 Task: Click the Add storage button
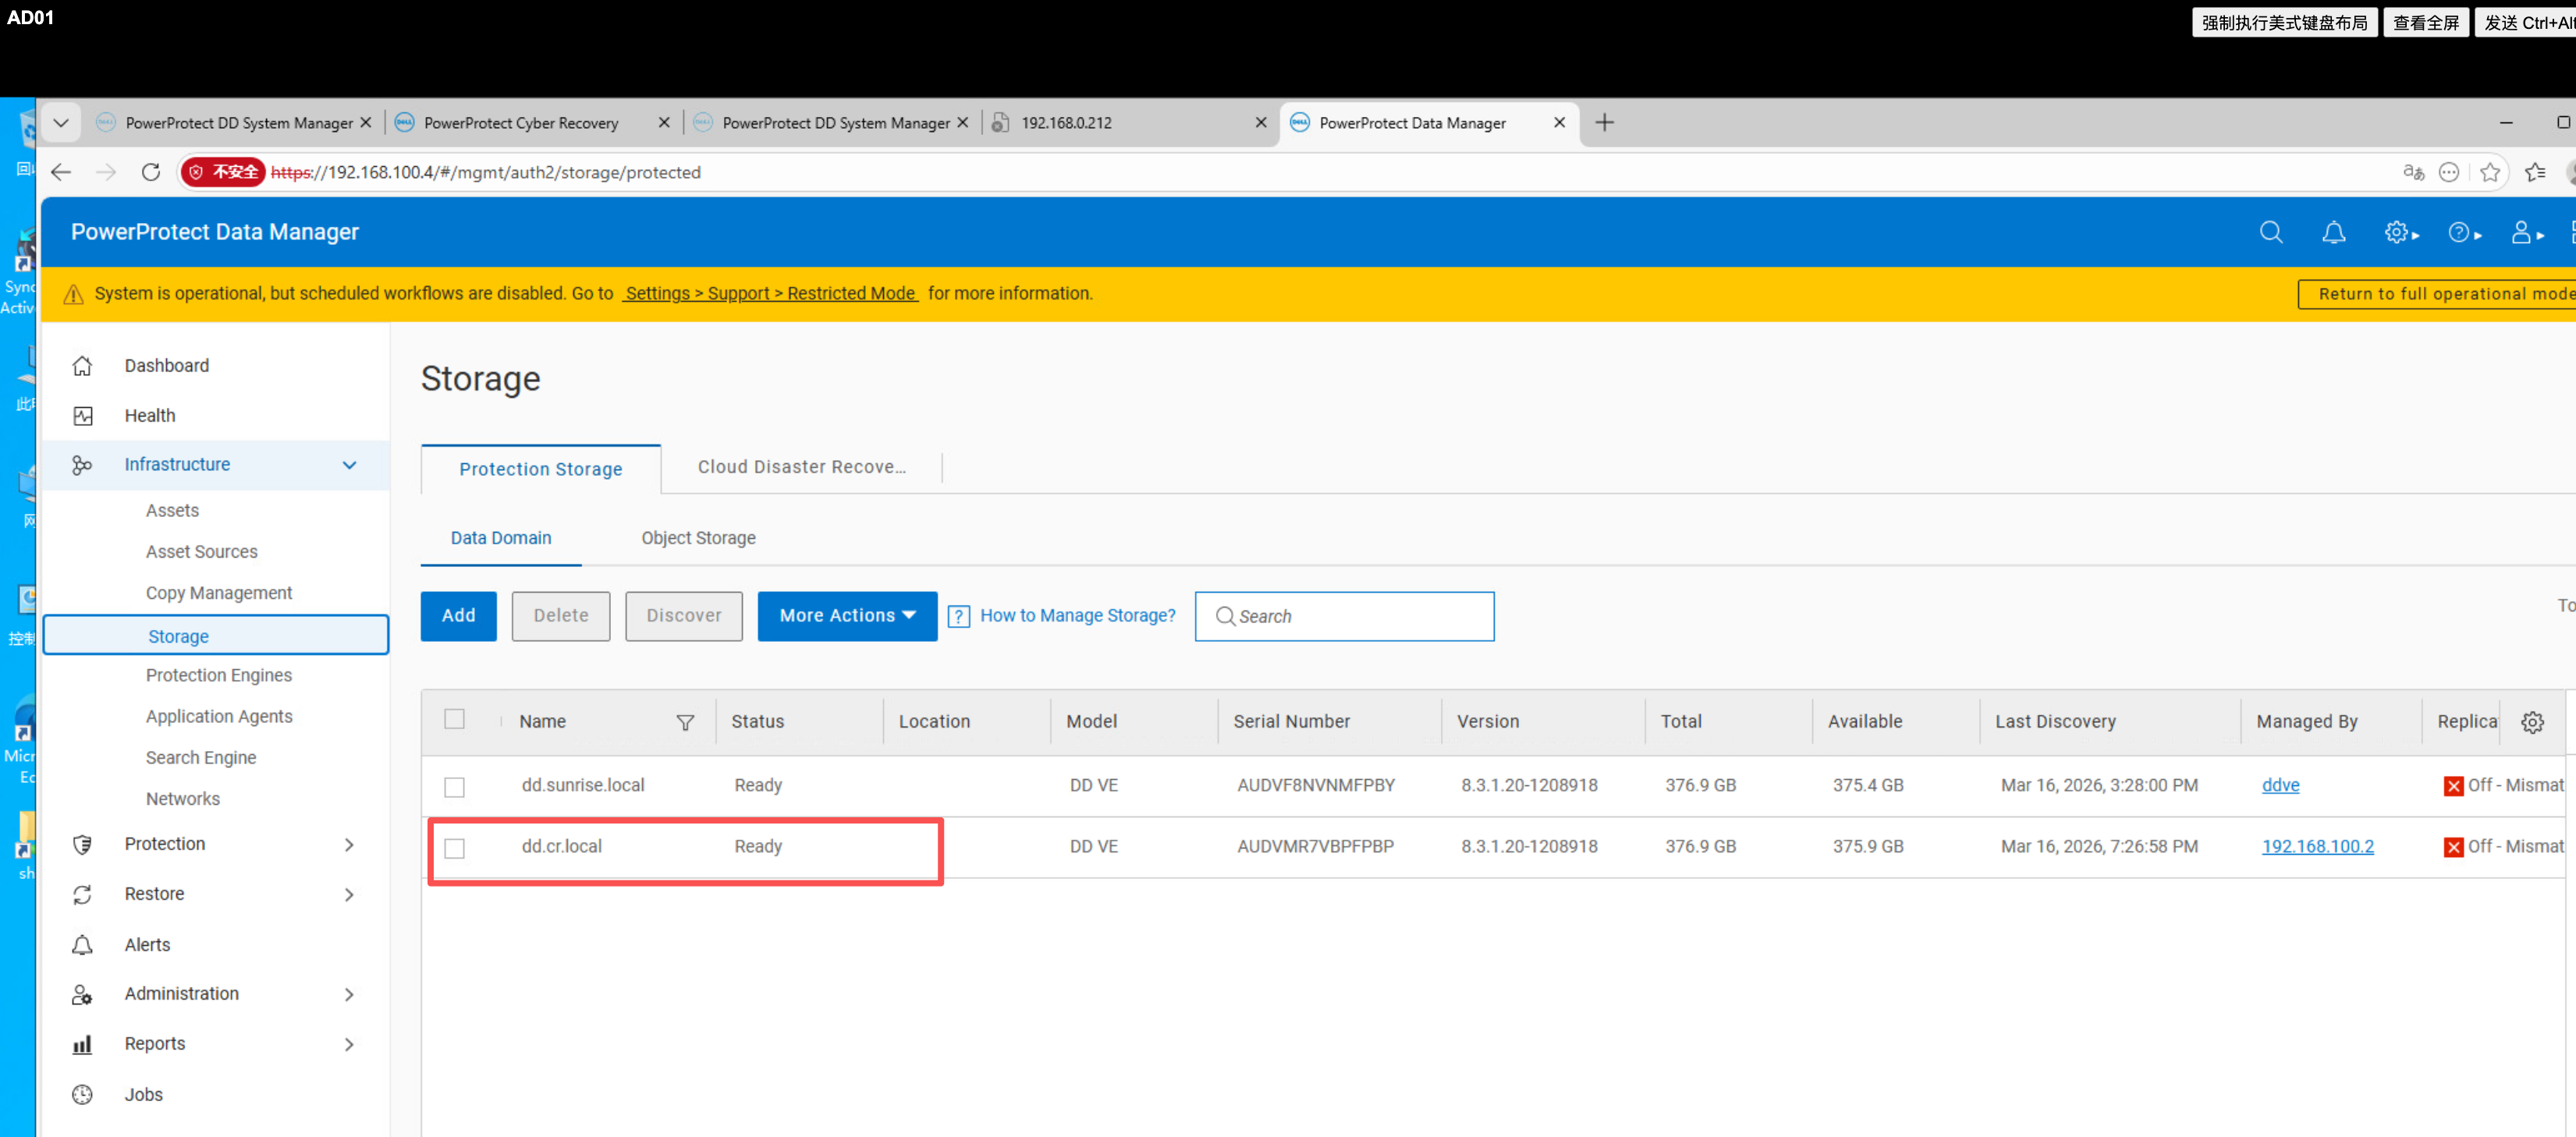(x=458, y=616)
